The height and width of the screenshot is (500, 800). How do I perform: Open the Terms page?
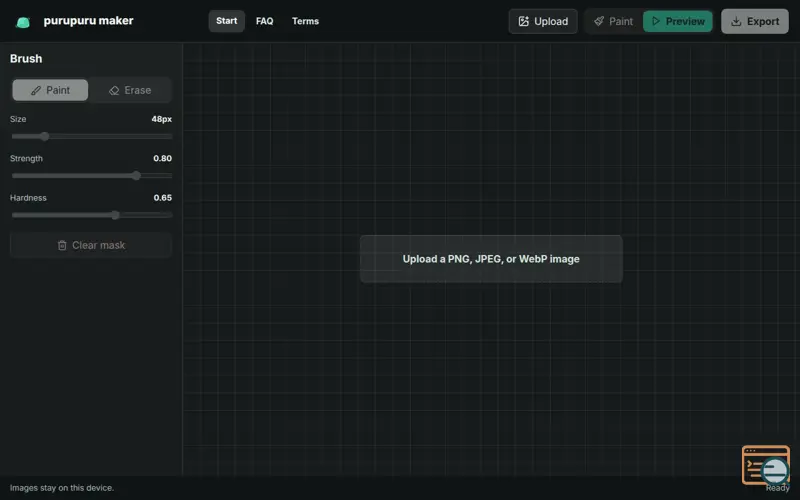pos(305,21)
